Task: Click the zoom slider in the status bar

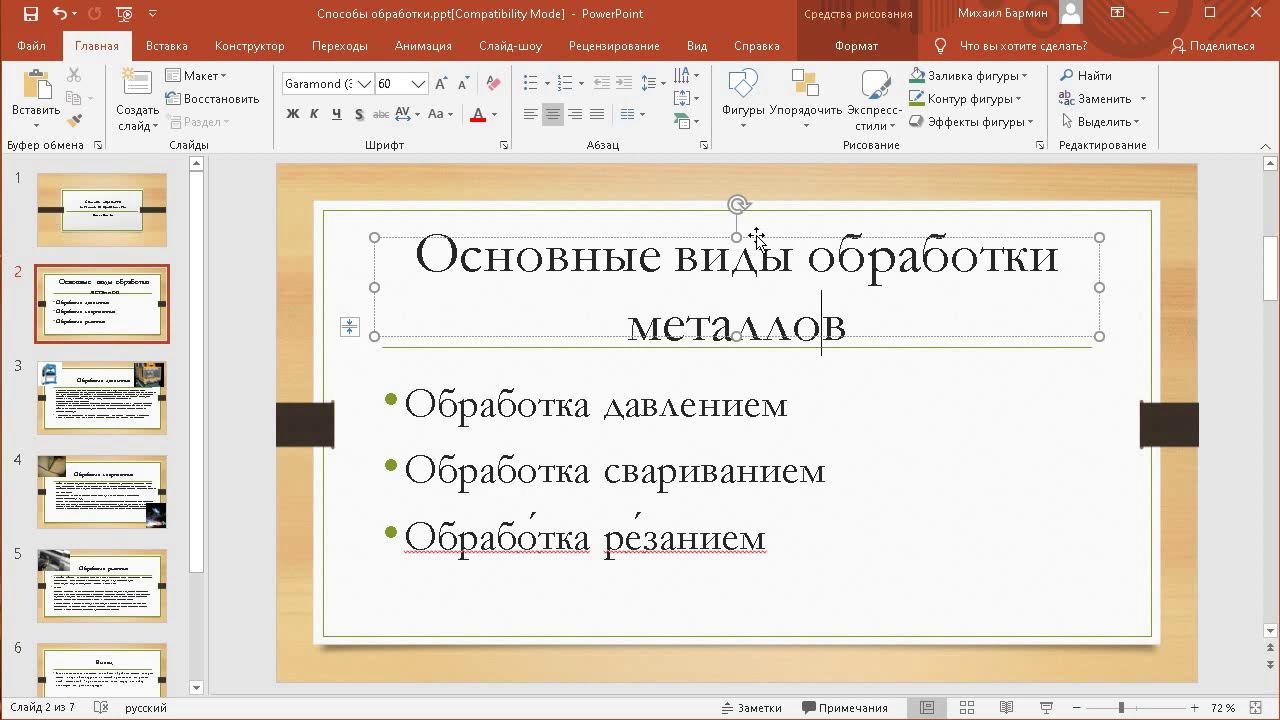Action: pyautogui.click(x=1121, y=708)
